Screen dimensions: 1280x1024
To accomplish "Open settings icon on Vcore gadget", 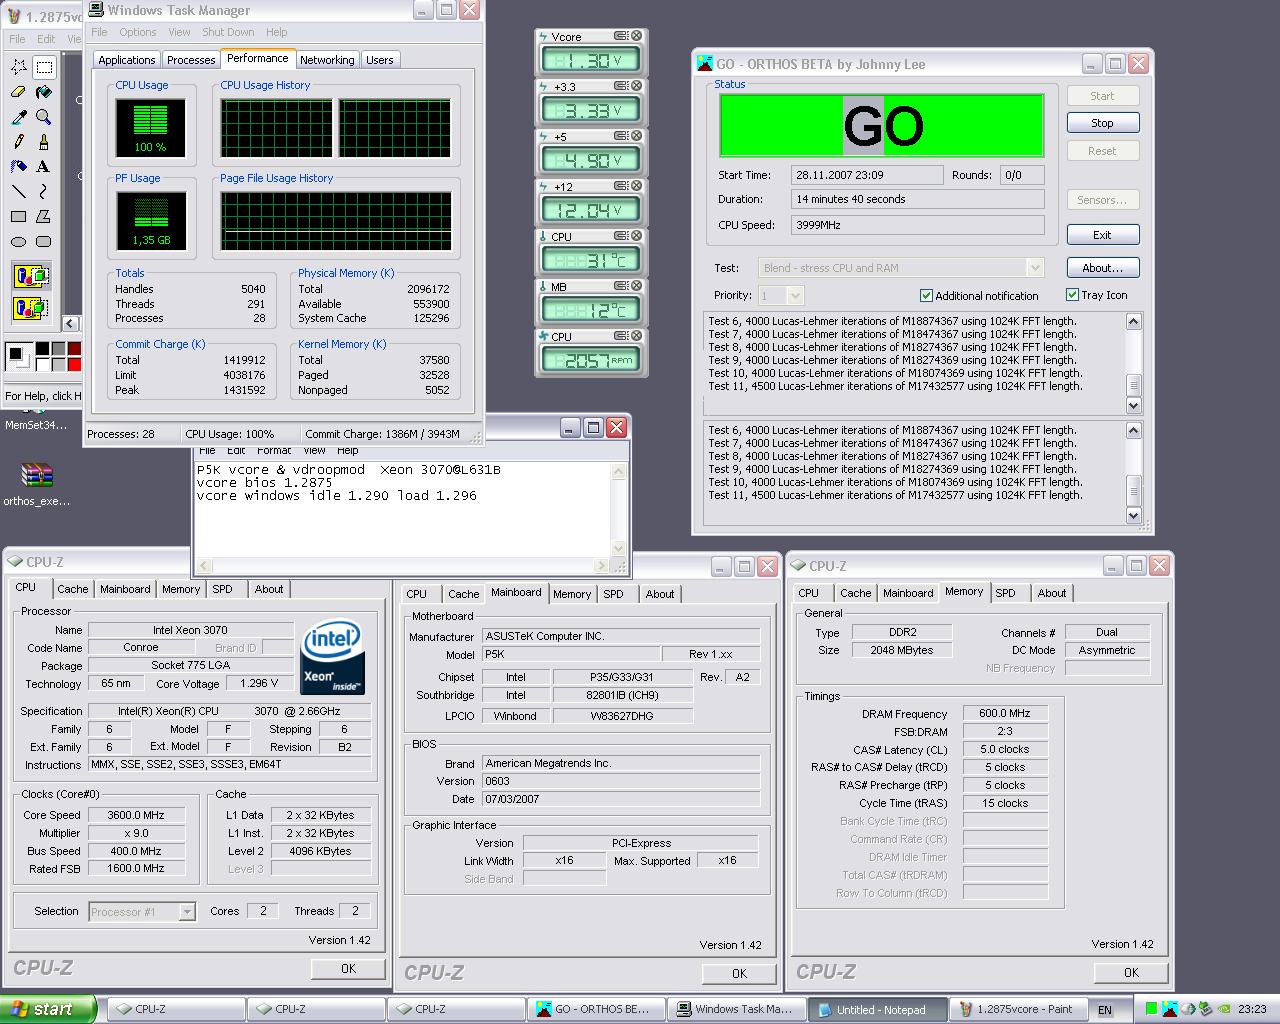I will (x=620, y=36).
